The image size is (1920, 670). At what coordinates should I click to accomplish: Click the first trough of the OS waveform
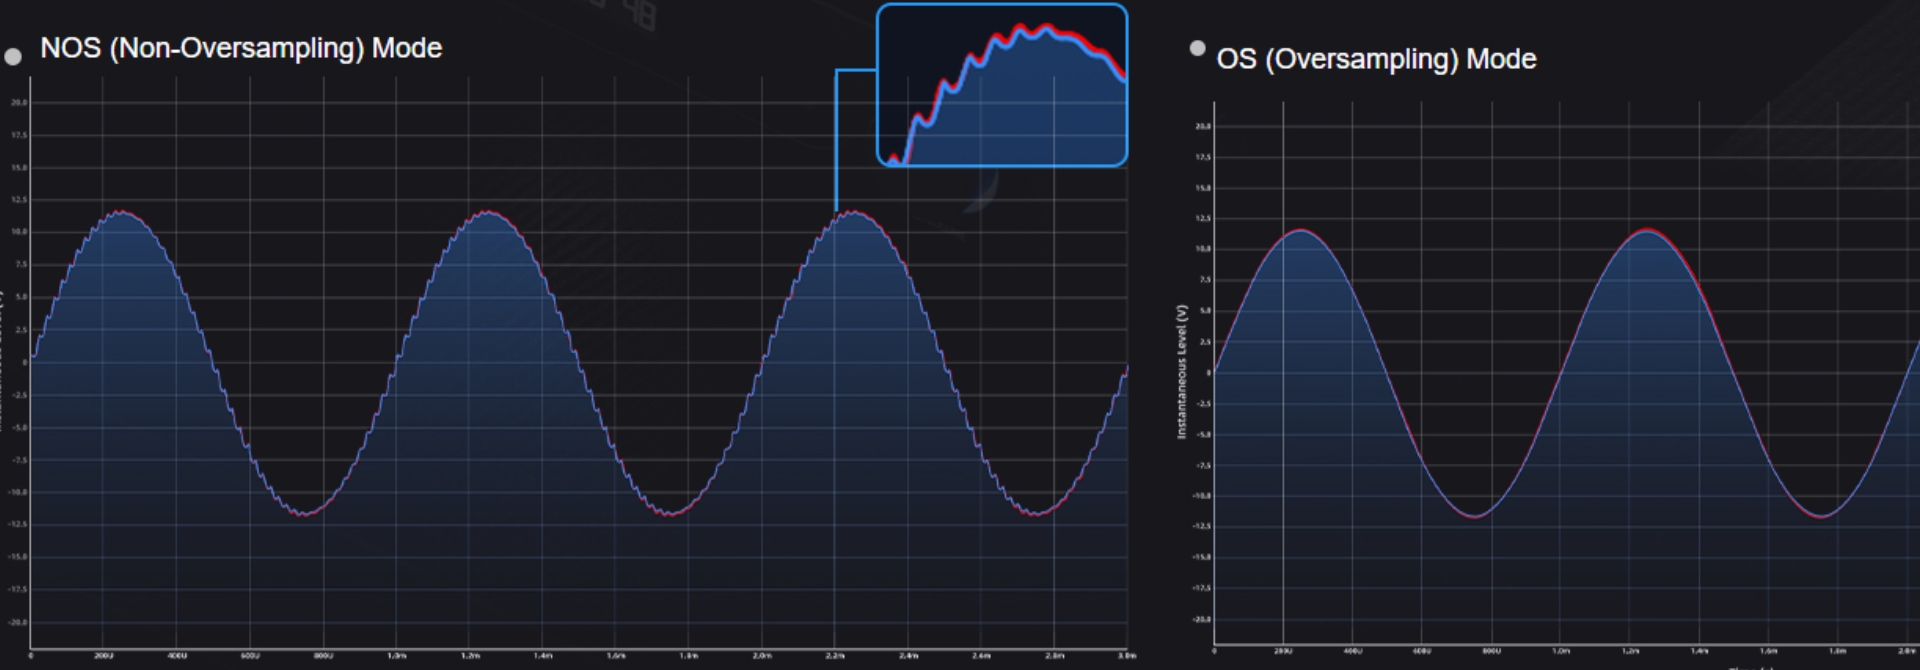point(1474,516)
